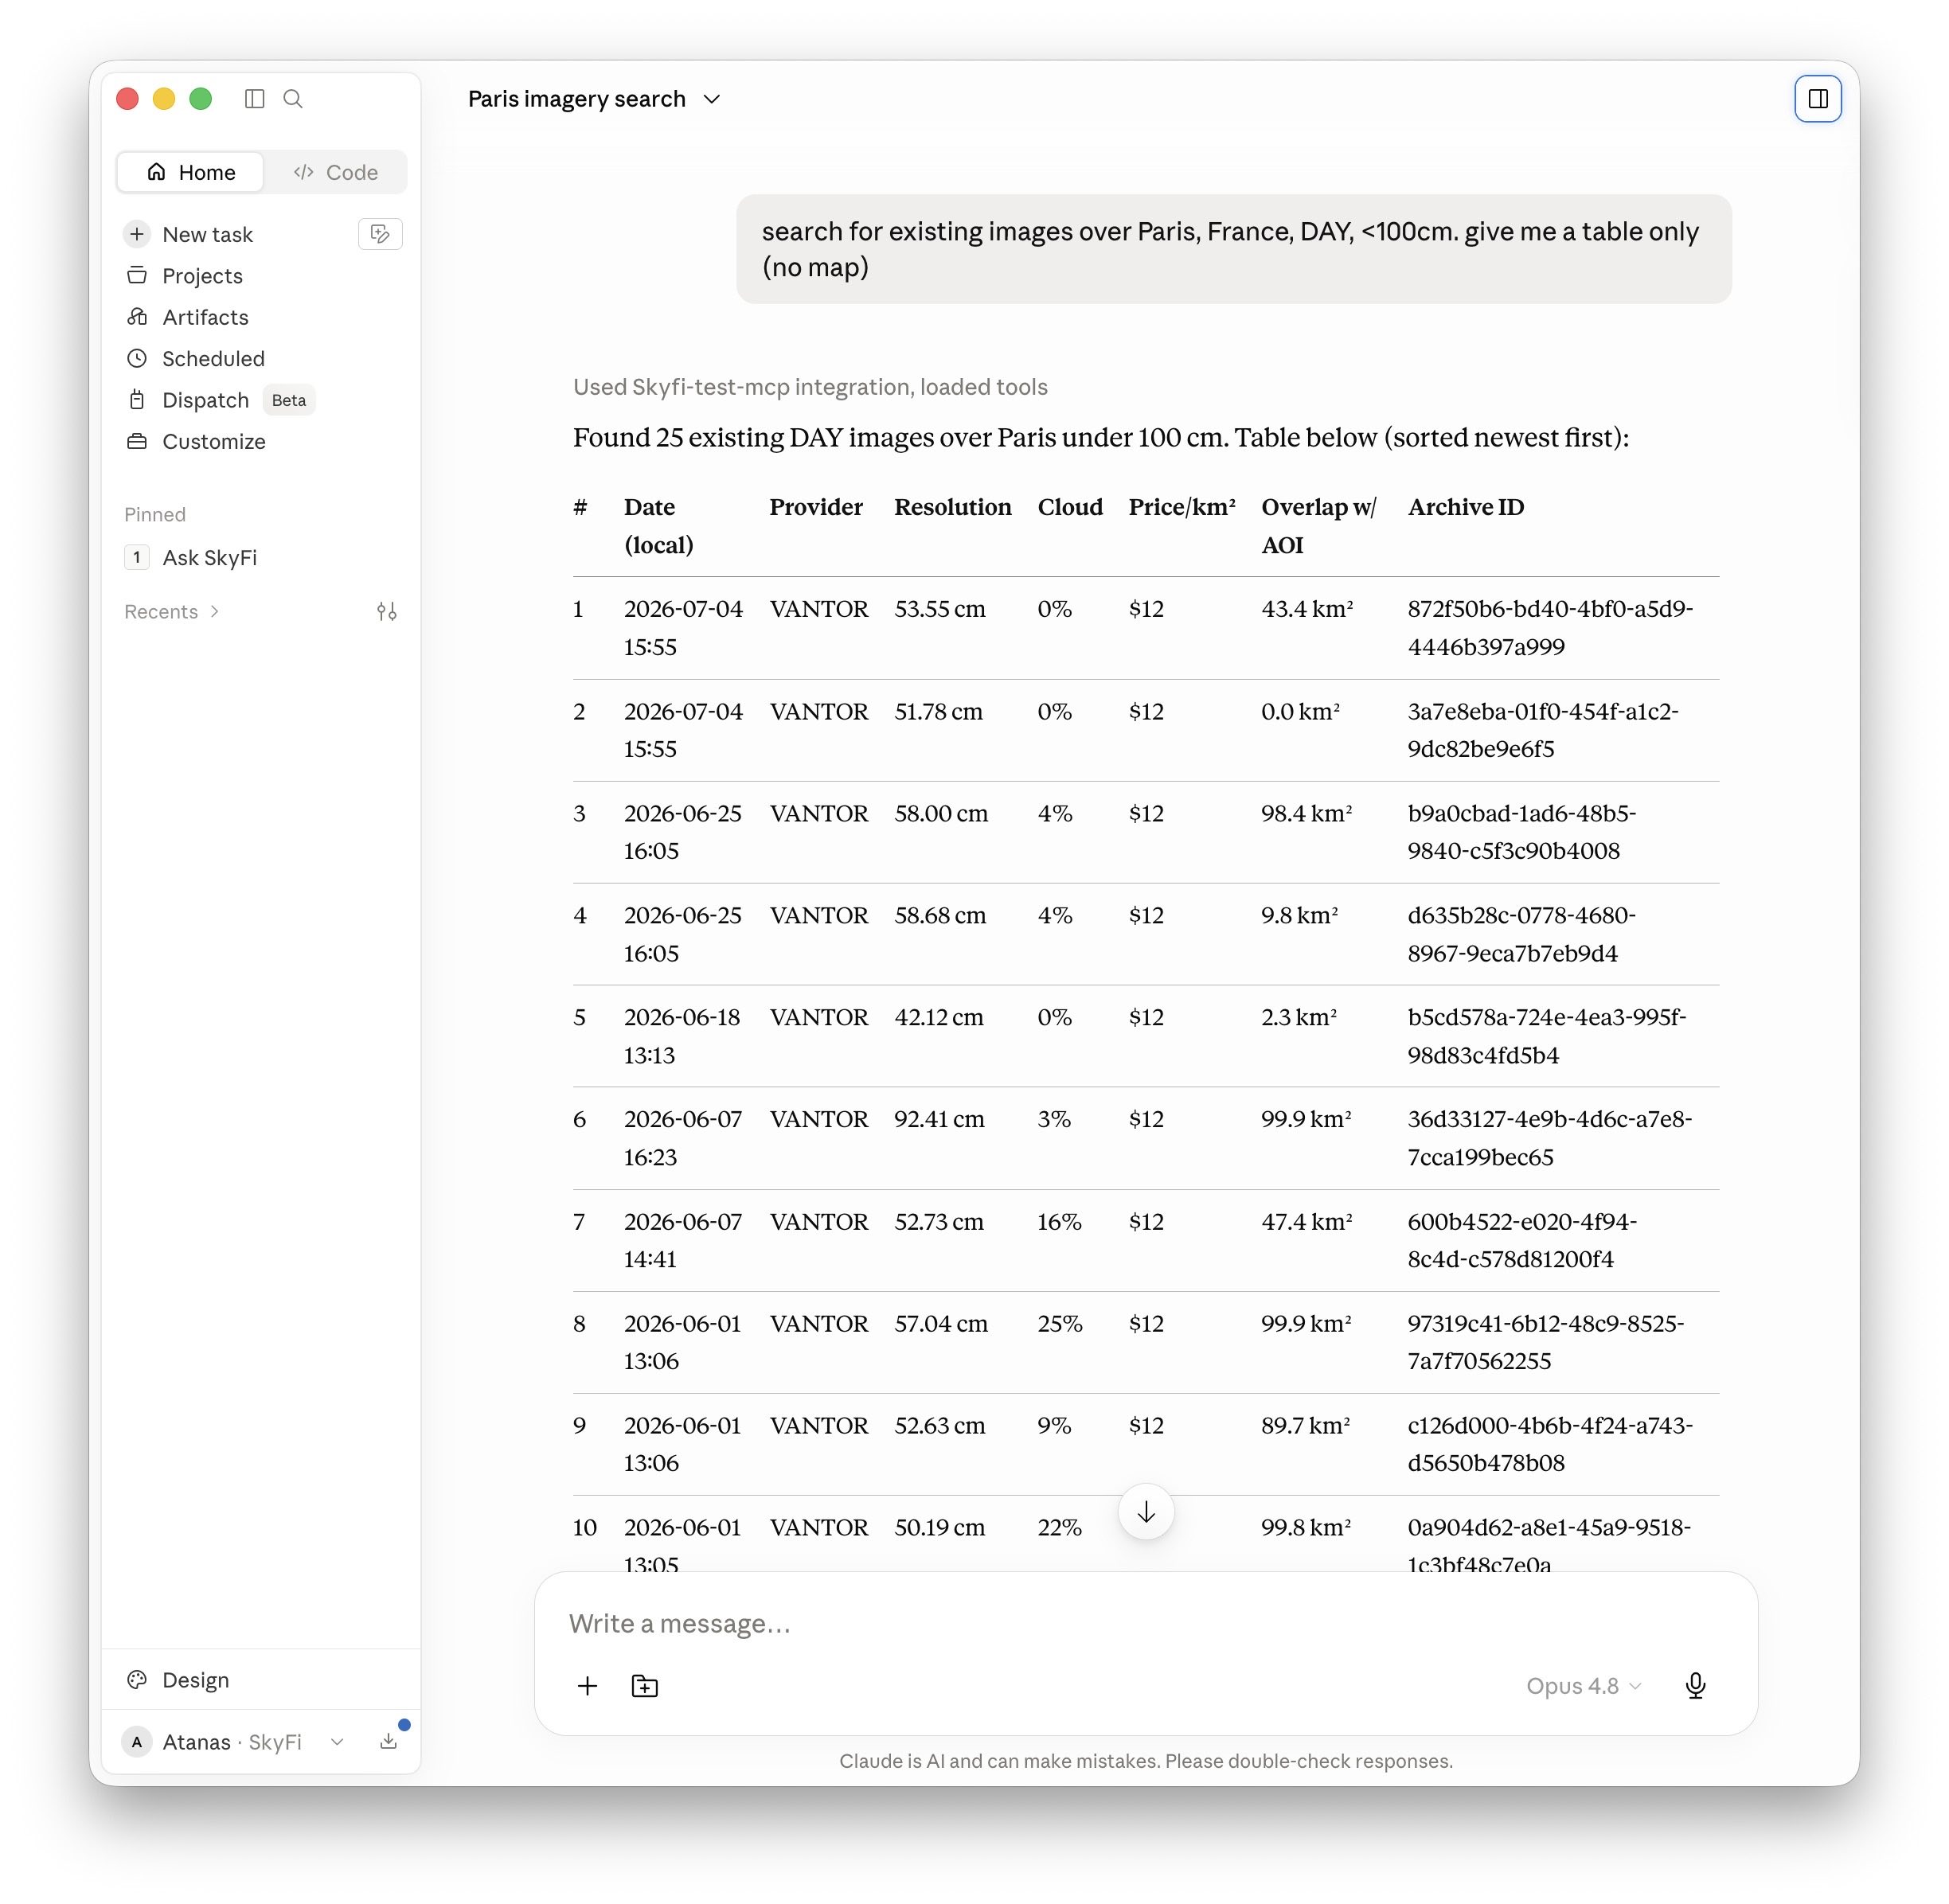The width and height of the screenshot is (1949, 1904).
Task: Click the Beta badge next to Dispatch
Action: click(288, 400)
